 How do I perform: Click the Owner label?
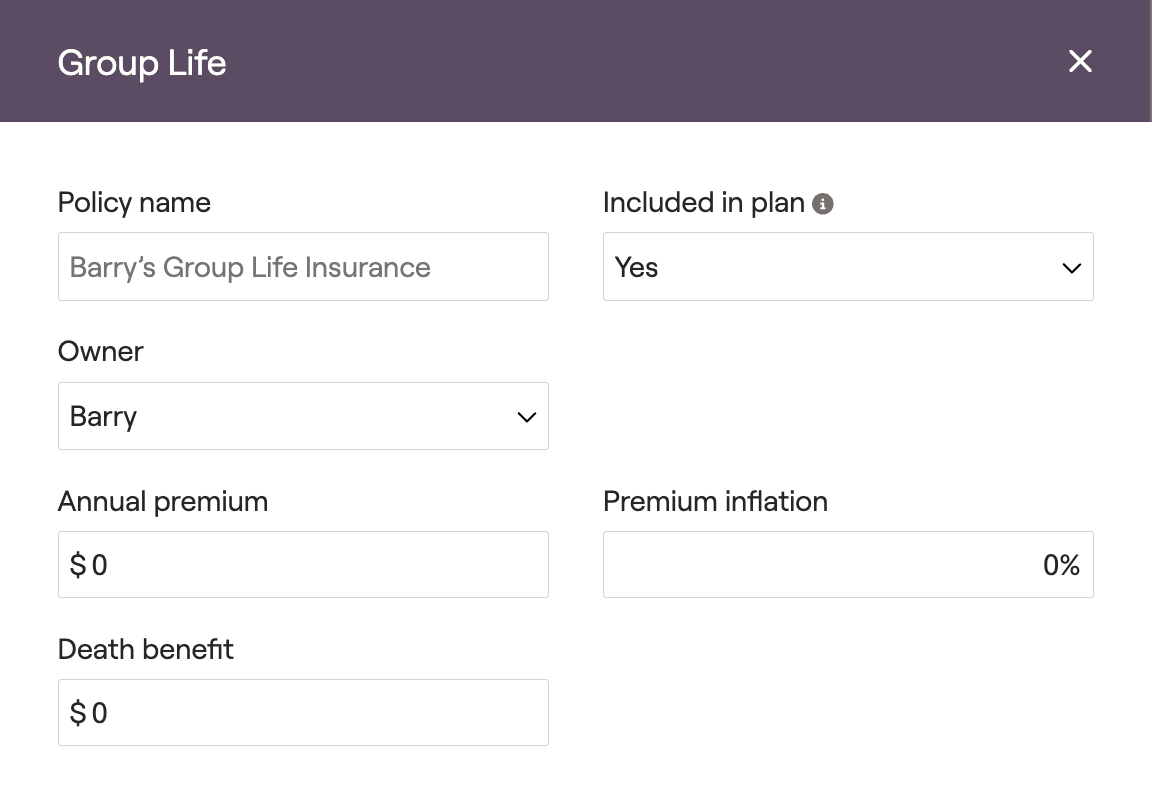101,352
